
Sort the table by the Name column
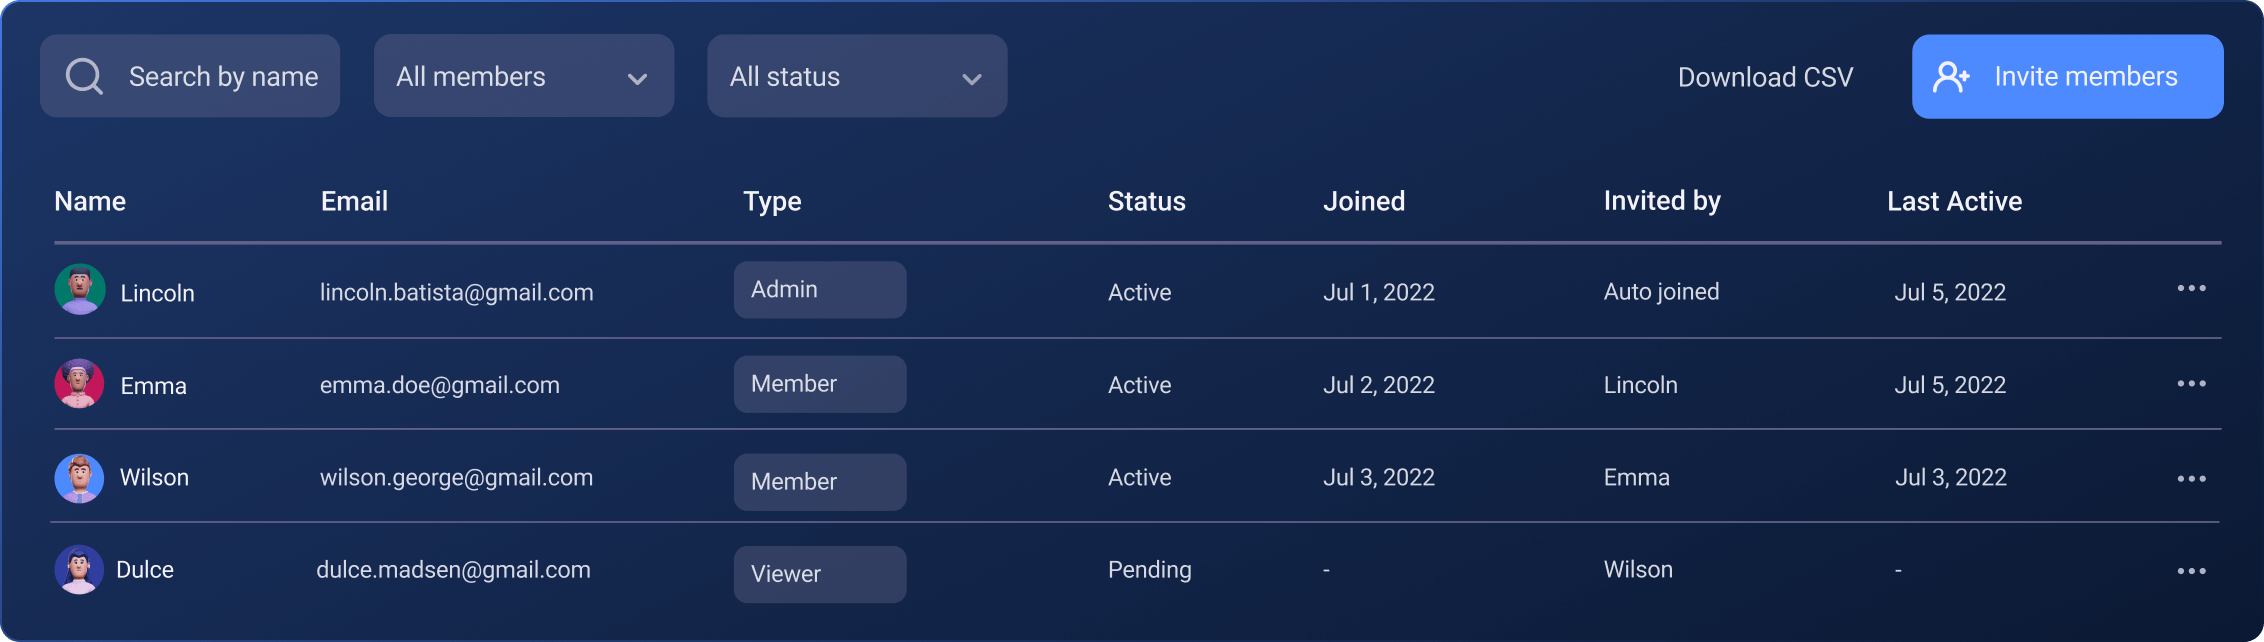(x=90, y=201)
